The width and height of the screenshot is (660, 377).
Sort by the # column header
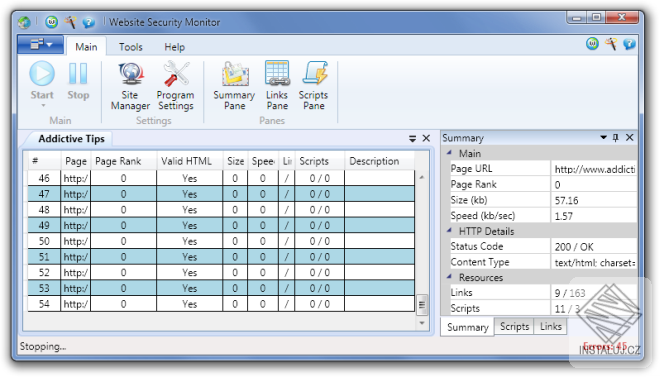[x=44, y=161]
